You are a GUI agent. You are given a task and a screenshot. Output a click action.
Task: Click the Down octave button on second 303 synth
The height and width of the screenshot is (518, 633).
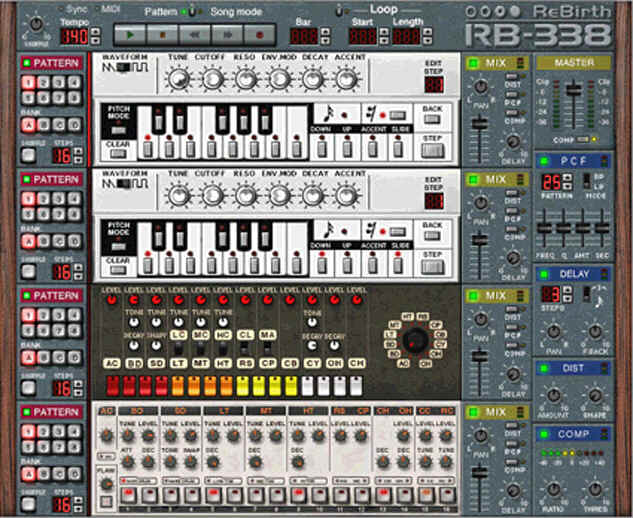tap(322, 265)
